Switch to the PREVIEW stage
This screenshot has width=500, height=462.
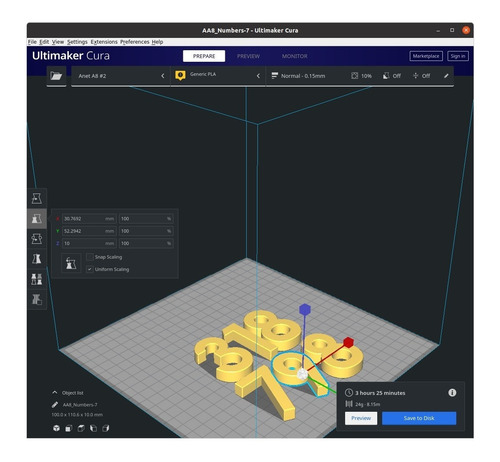click(x=248, y=56)
